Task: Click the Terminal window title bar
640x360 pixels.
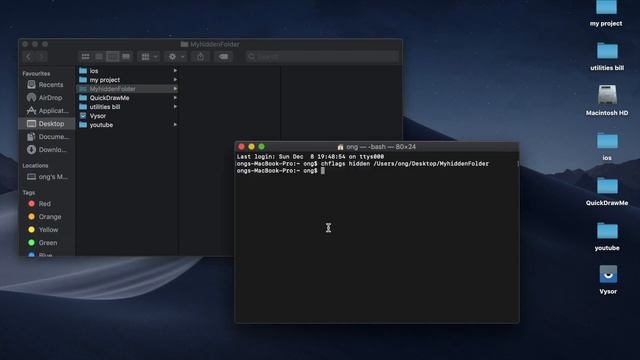Action: pyautogui.click(x=377, y=147)
